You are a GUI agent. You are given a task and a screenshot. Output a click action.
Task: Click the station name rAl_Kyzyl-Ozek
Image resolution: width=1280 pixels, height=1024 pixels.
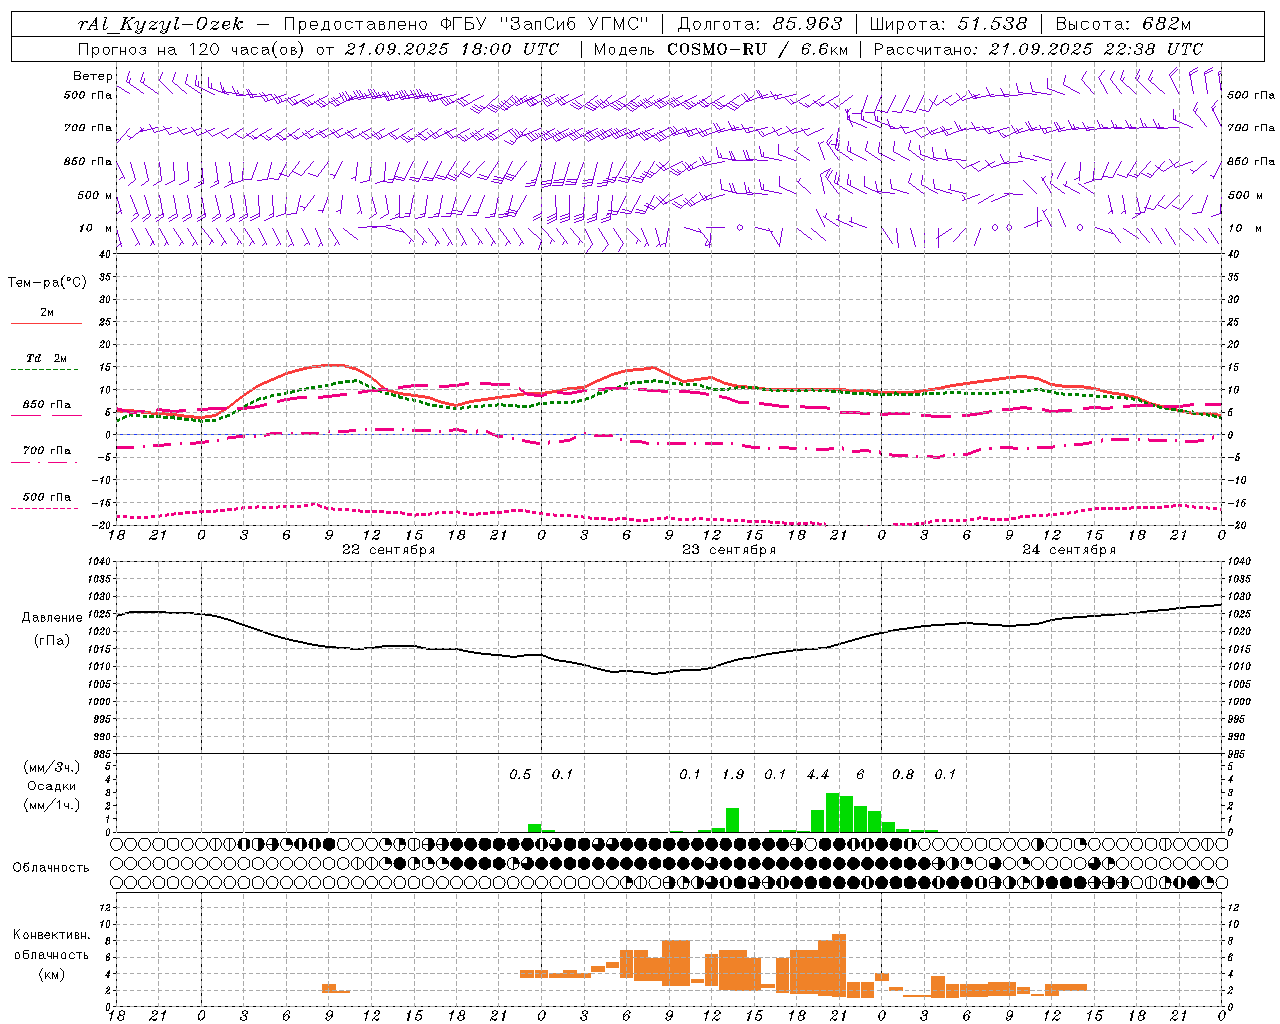click(x=160, y=24)
